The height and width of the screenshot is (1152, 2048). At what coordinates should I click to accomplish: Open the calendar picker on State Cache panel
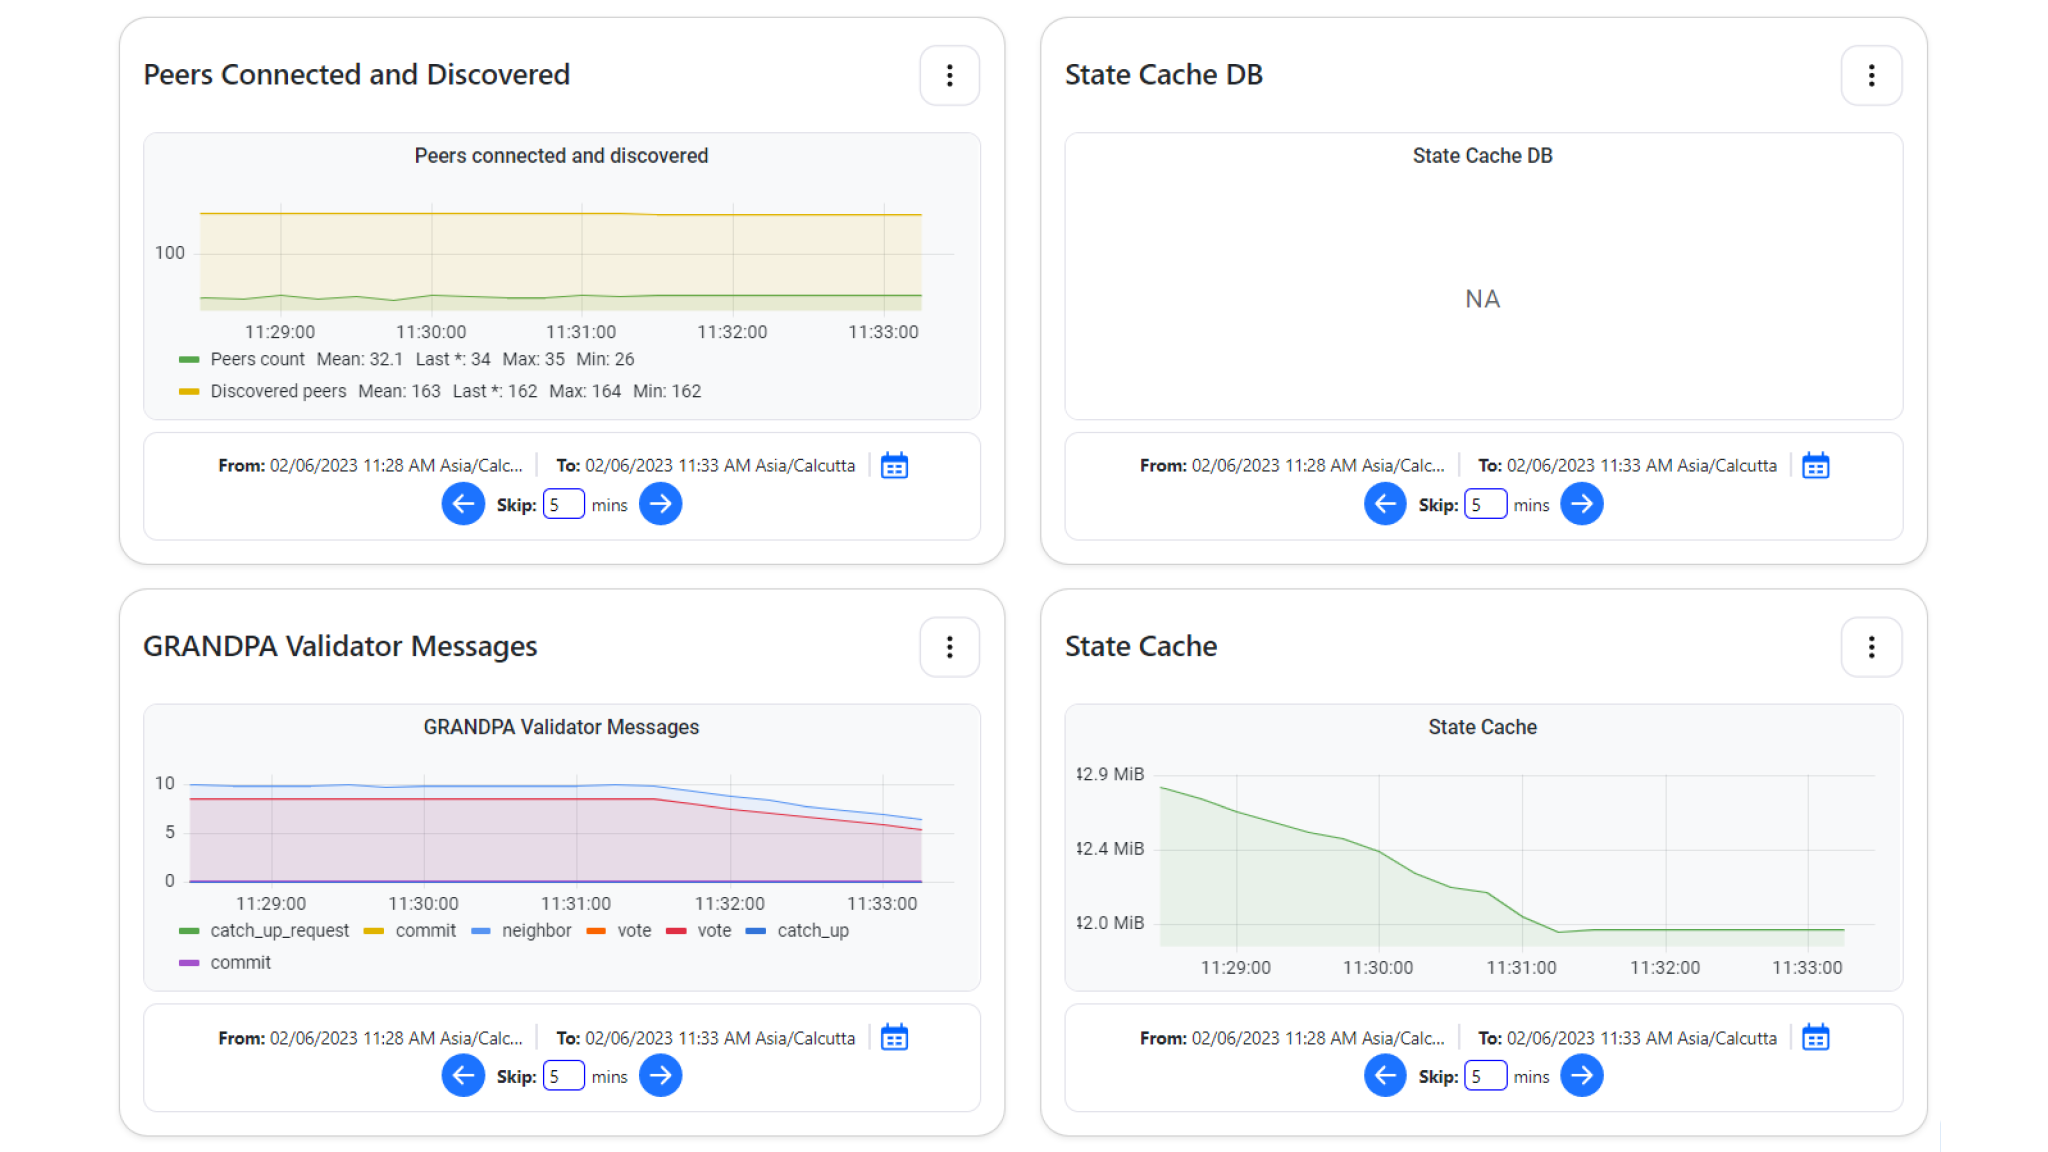point(1815,1038)
